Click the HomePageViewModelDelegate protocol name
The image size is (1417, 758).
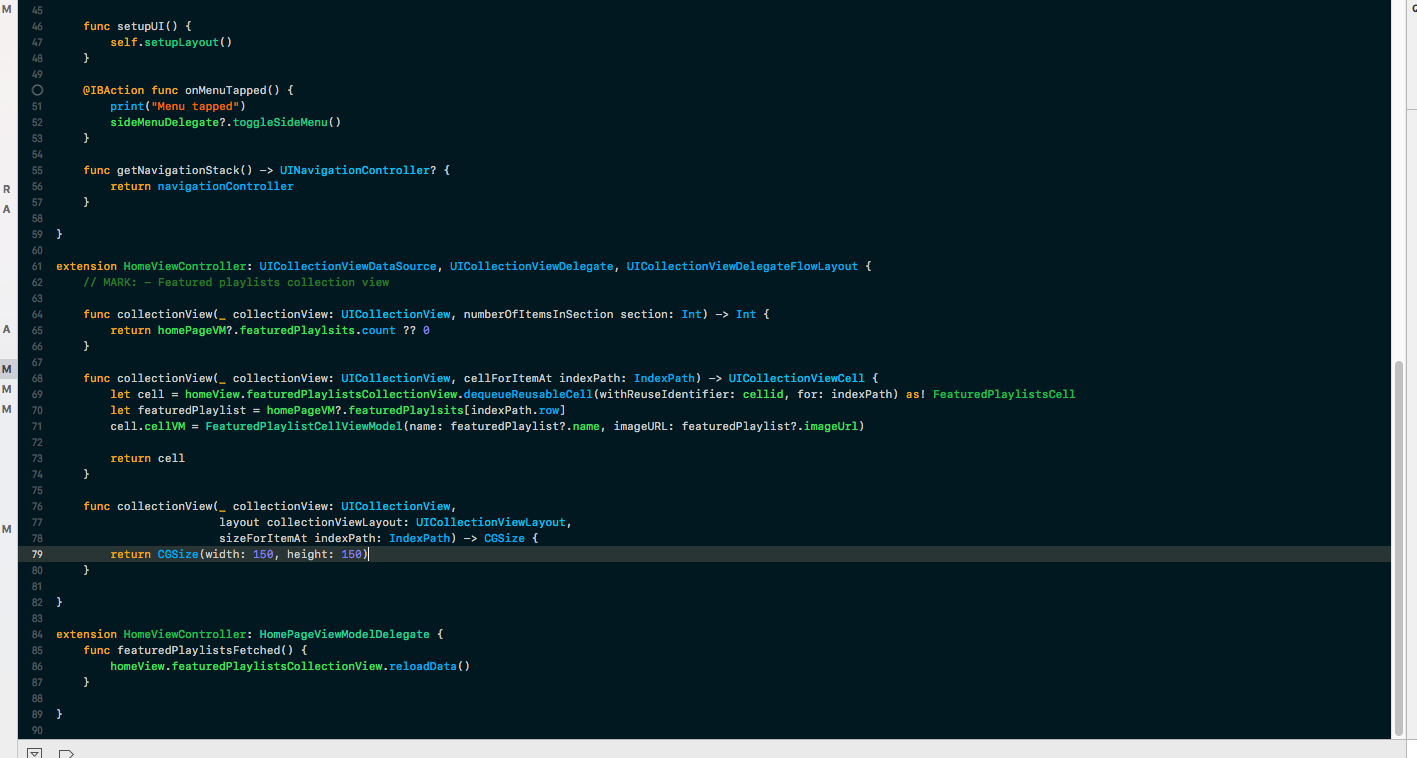(x=344, y=634)
